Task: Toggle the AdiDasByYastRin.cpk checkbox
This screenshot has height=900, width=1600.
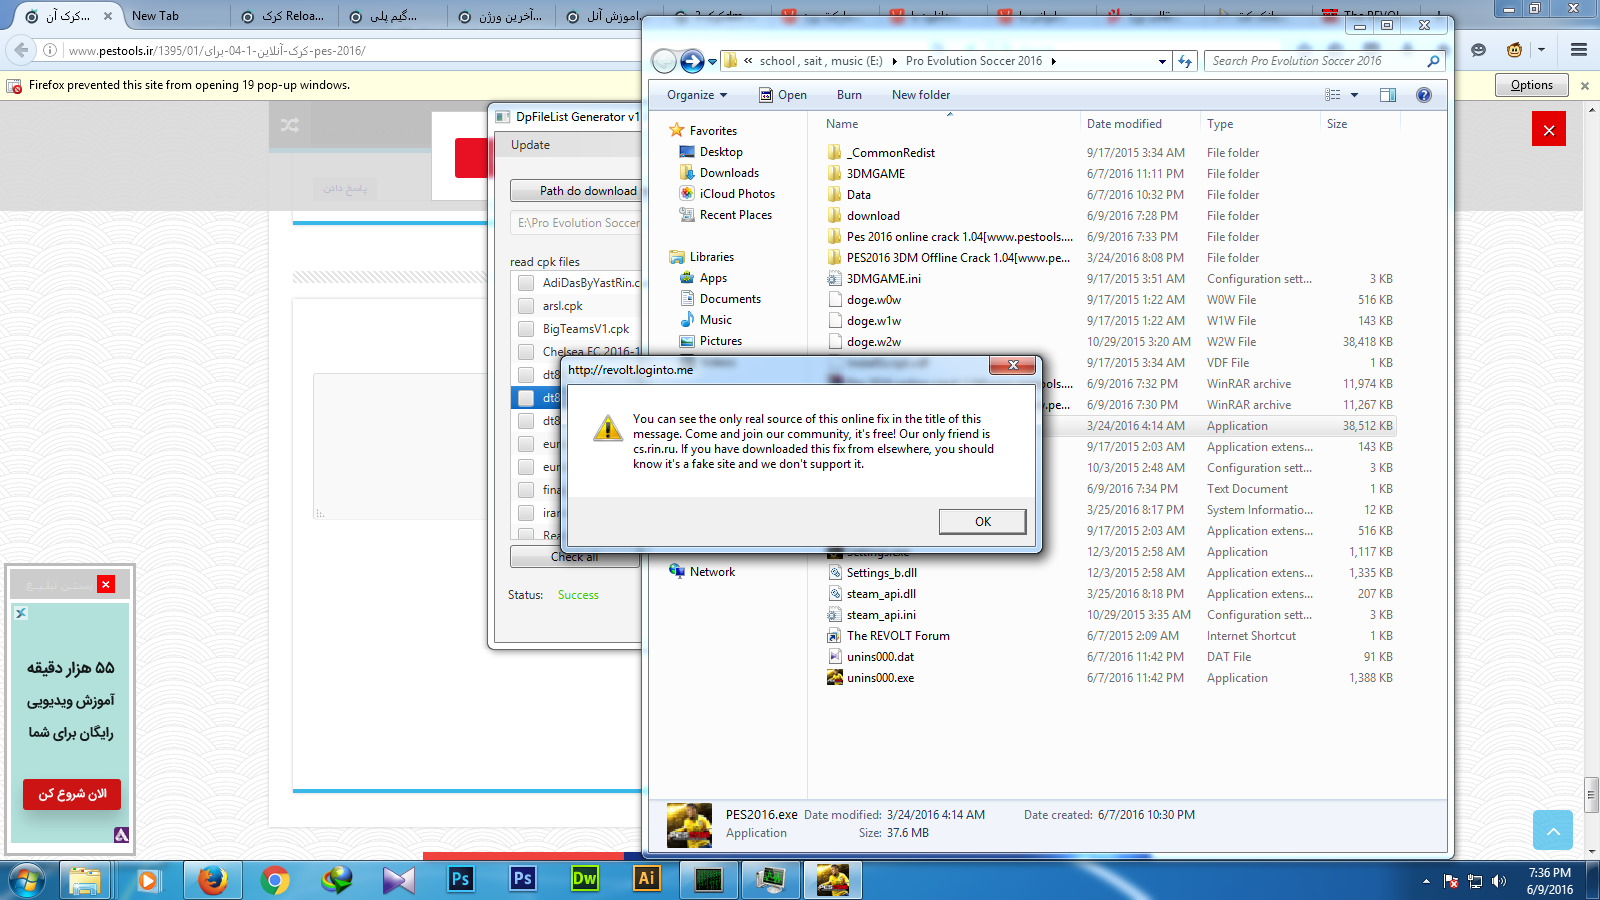Action: tap(526, 283)
